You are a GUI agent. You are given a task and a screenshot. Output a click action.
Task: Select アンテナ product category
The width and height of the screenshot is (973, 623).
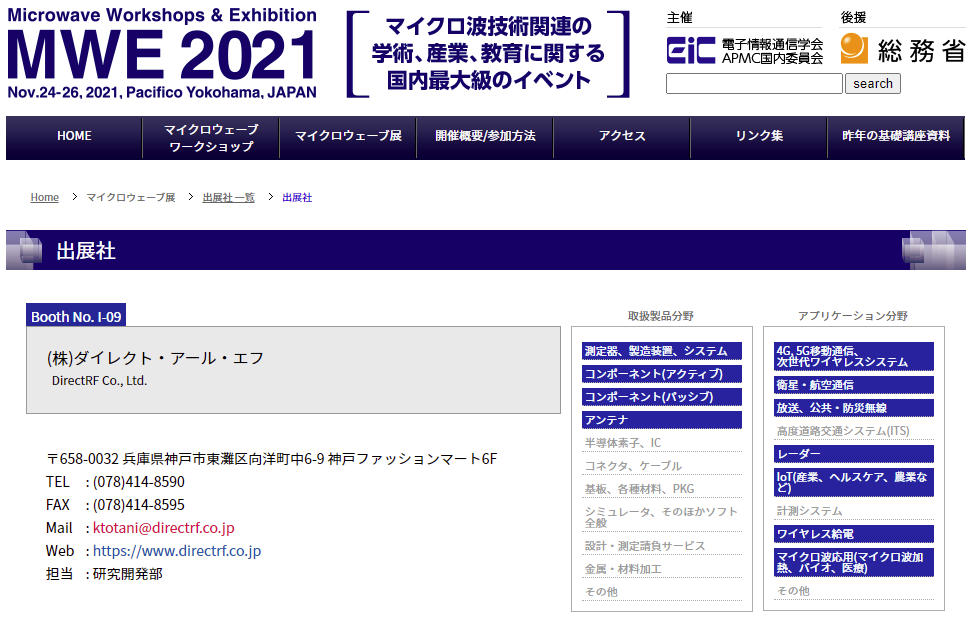coord(662,420)
